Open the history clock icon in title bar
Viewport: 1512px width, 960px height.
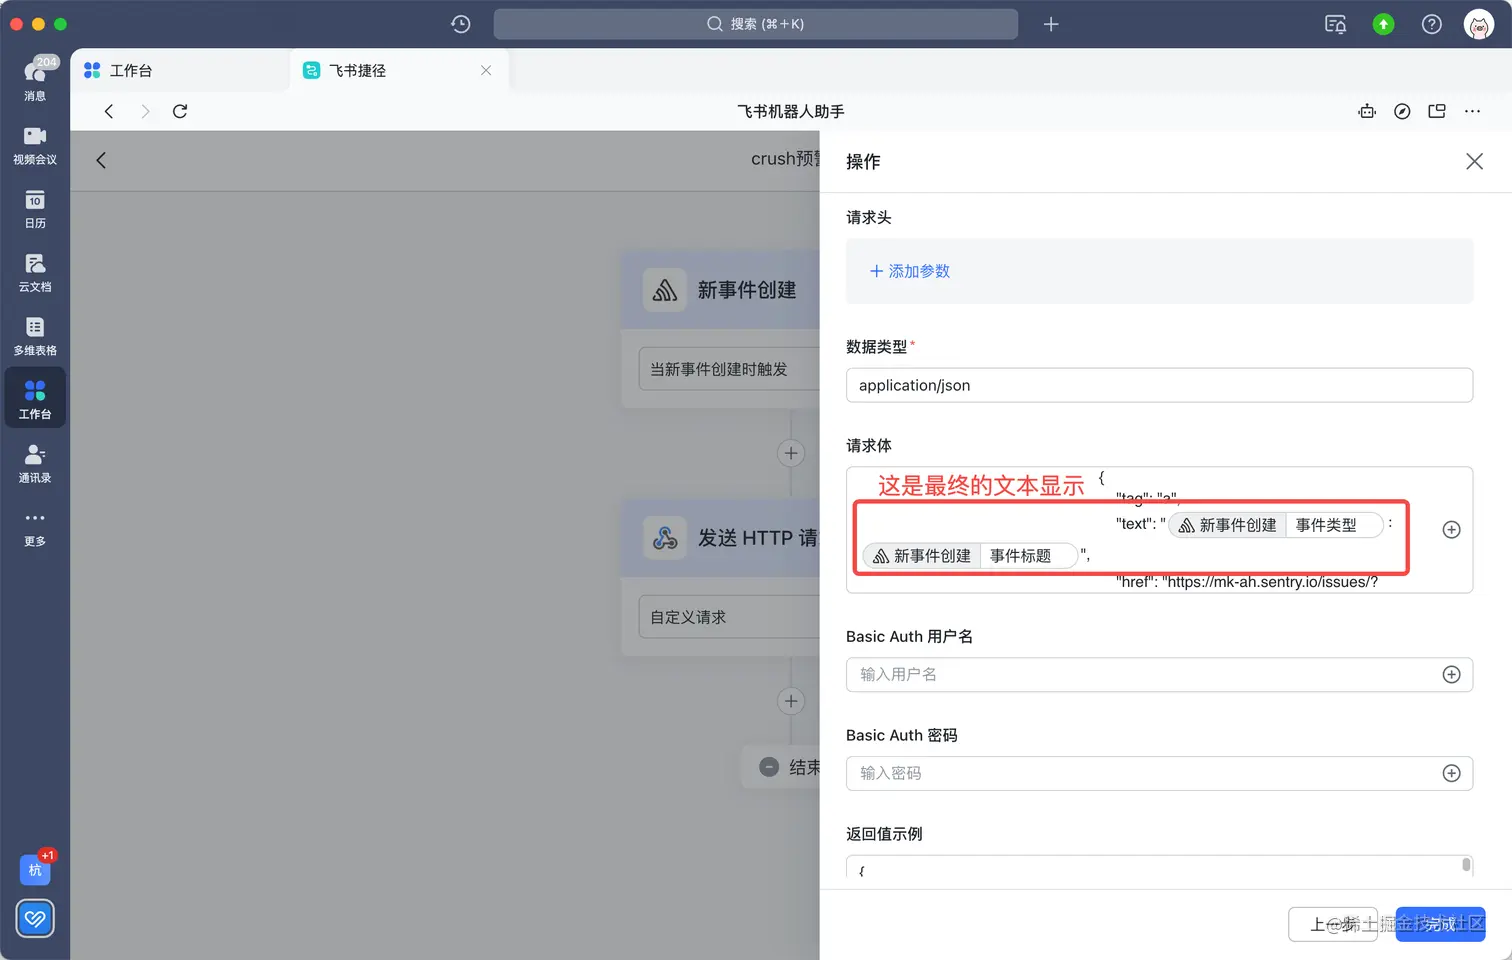pos(460,24)
